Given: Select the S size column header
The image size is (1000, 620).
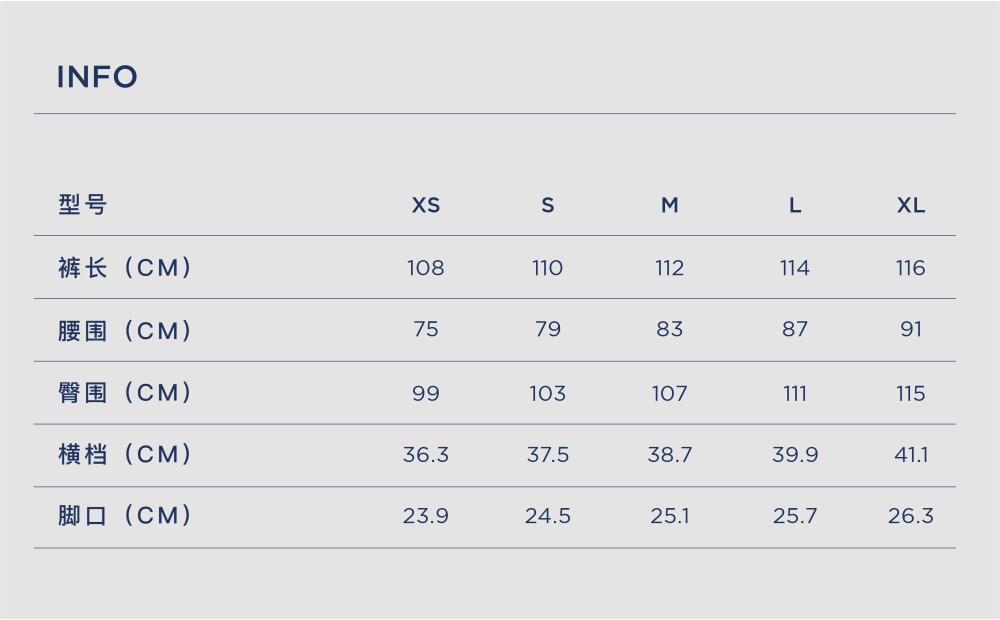Looking at the screenshot, I should pyautogui.click(x=547, y=205).
